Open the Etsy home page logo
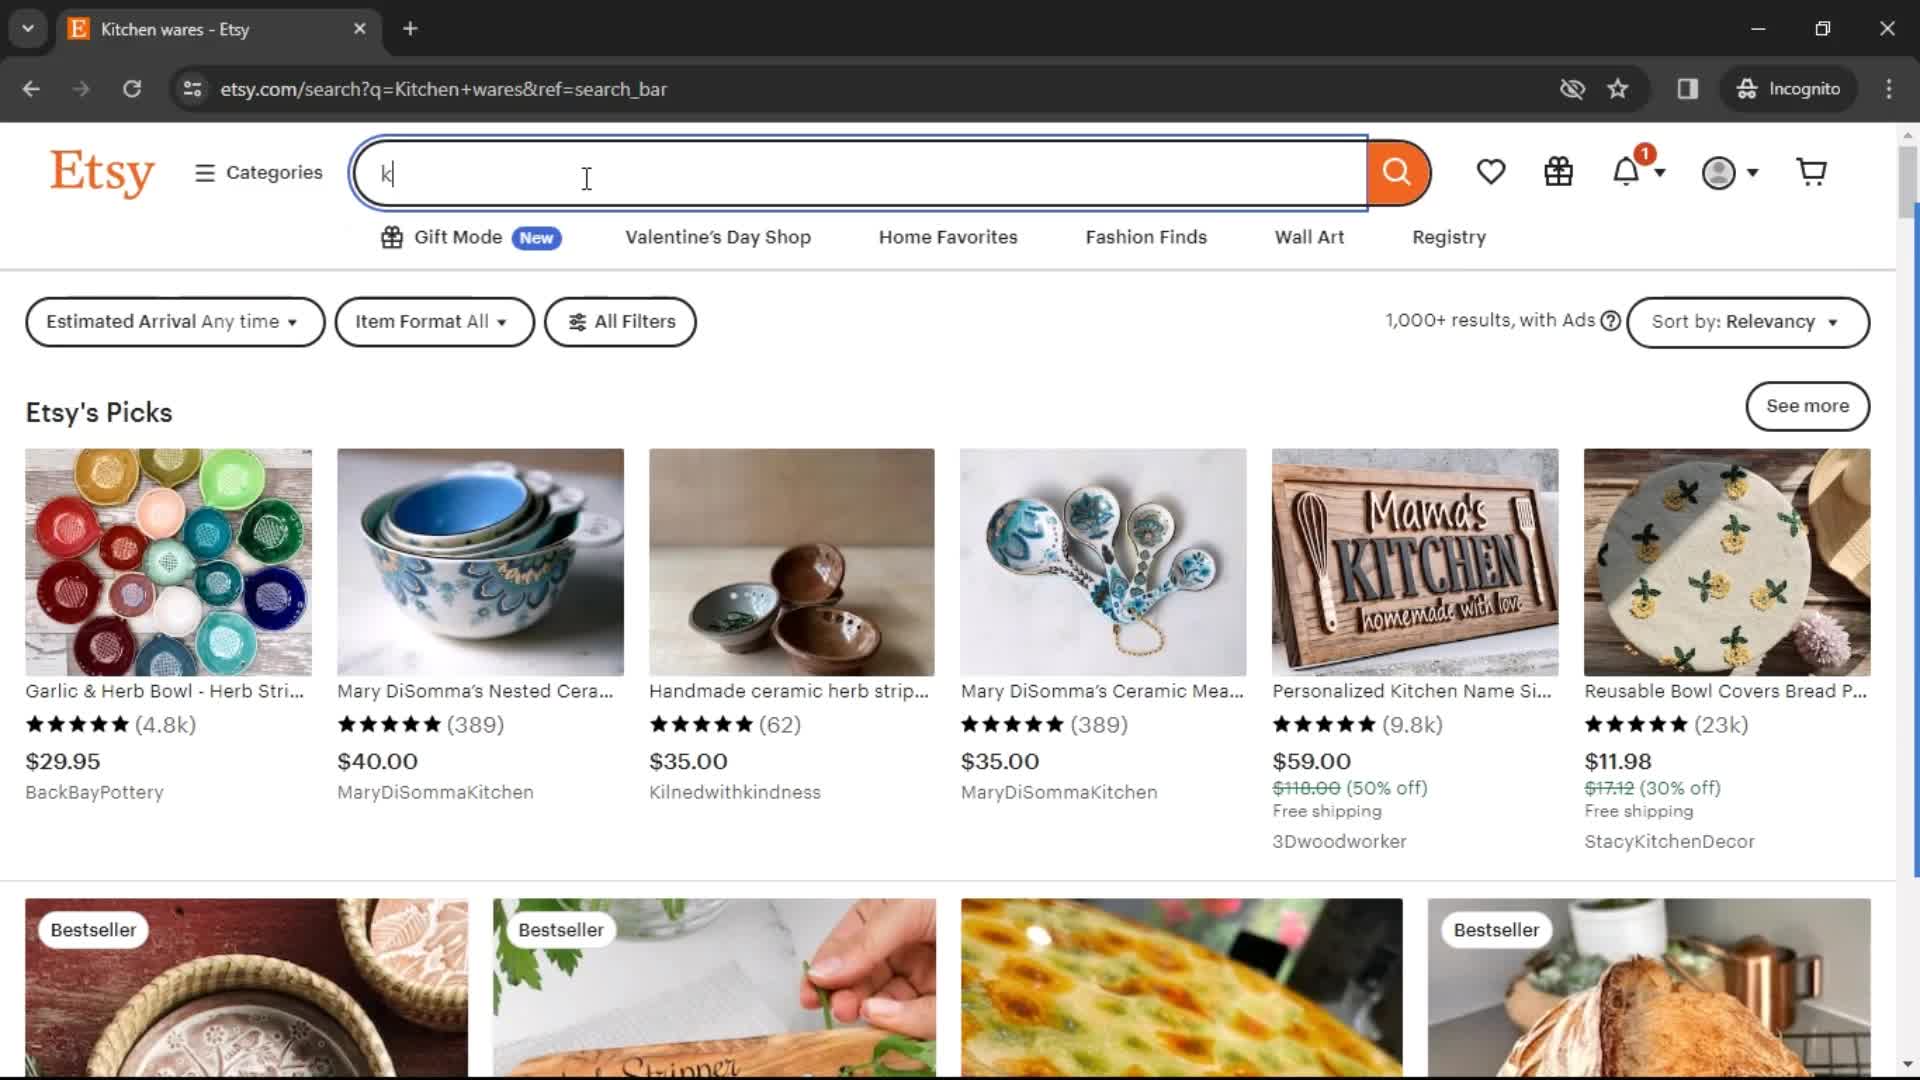 (x=102, y=171)
